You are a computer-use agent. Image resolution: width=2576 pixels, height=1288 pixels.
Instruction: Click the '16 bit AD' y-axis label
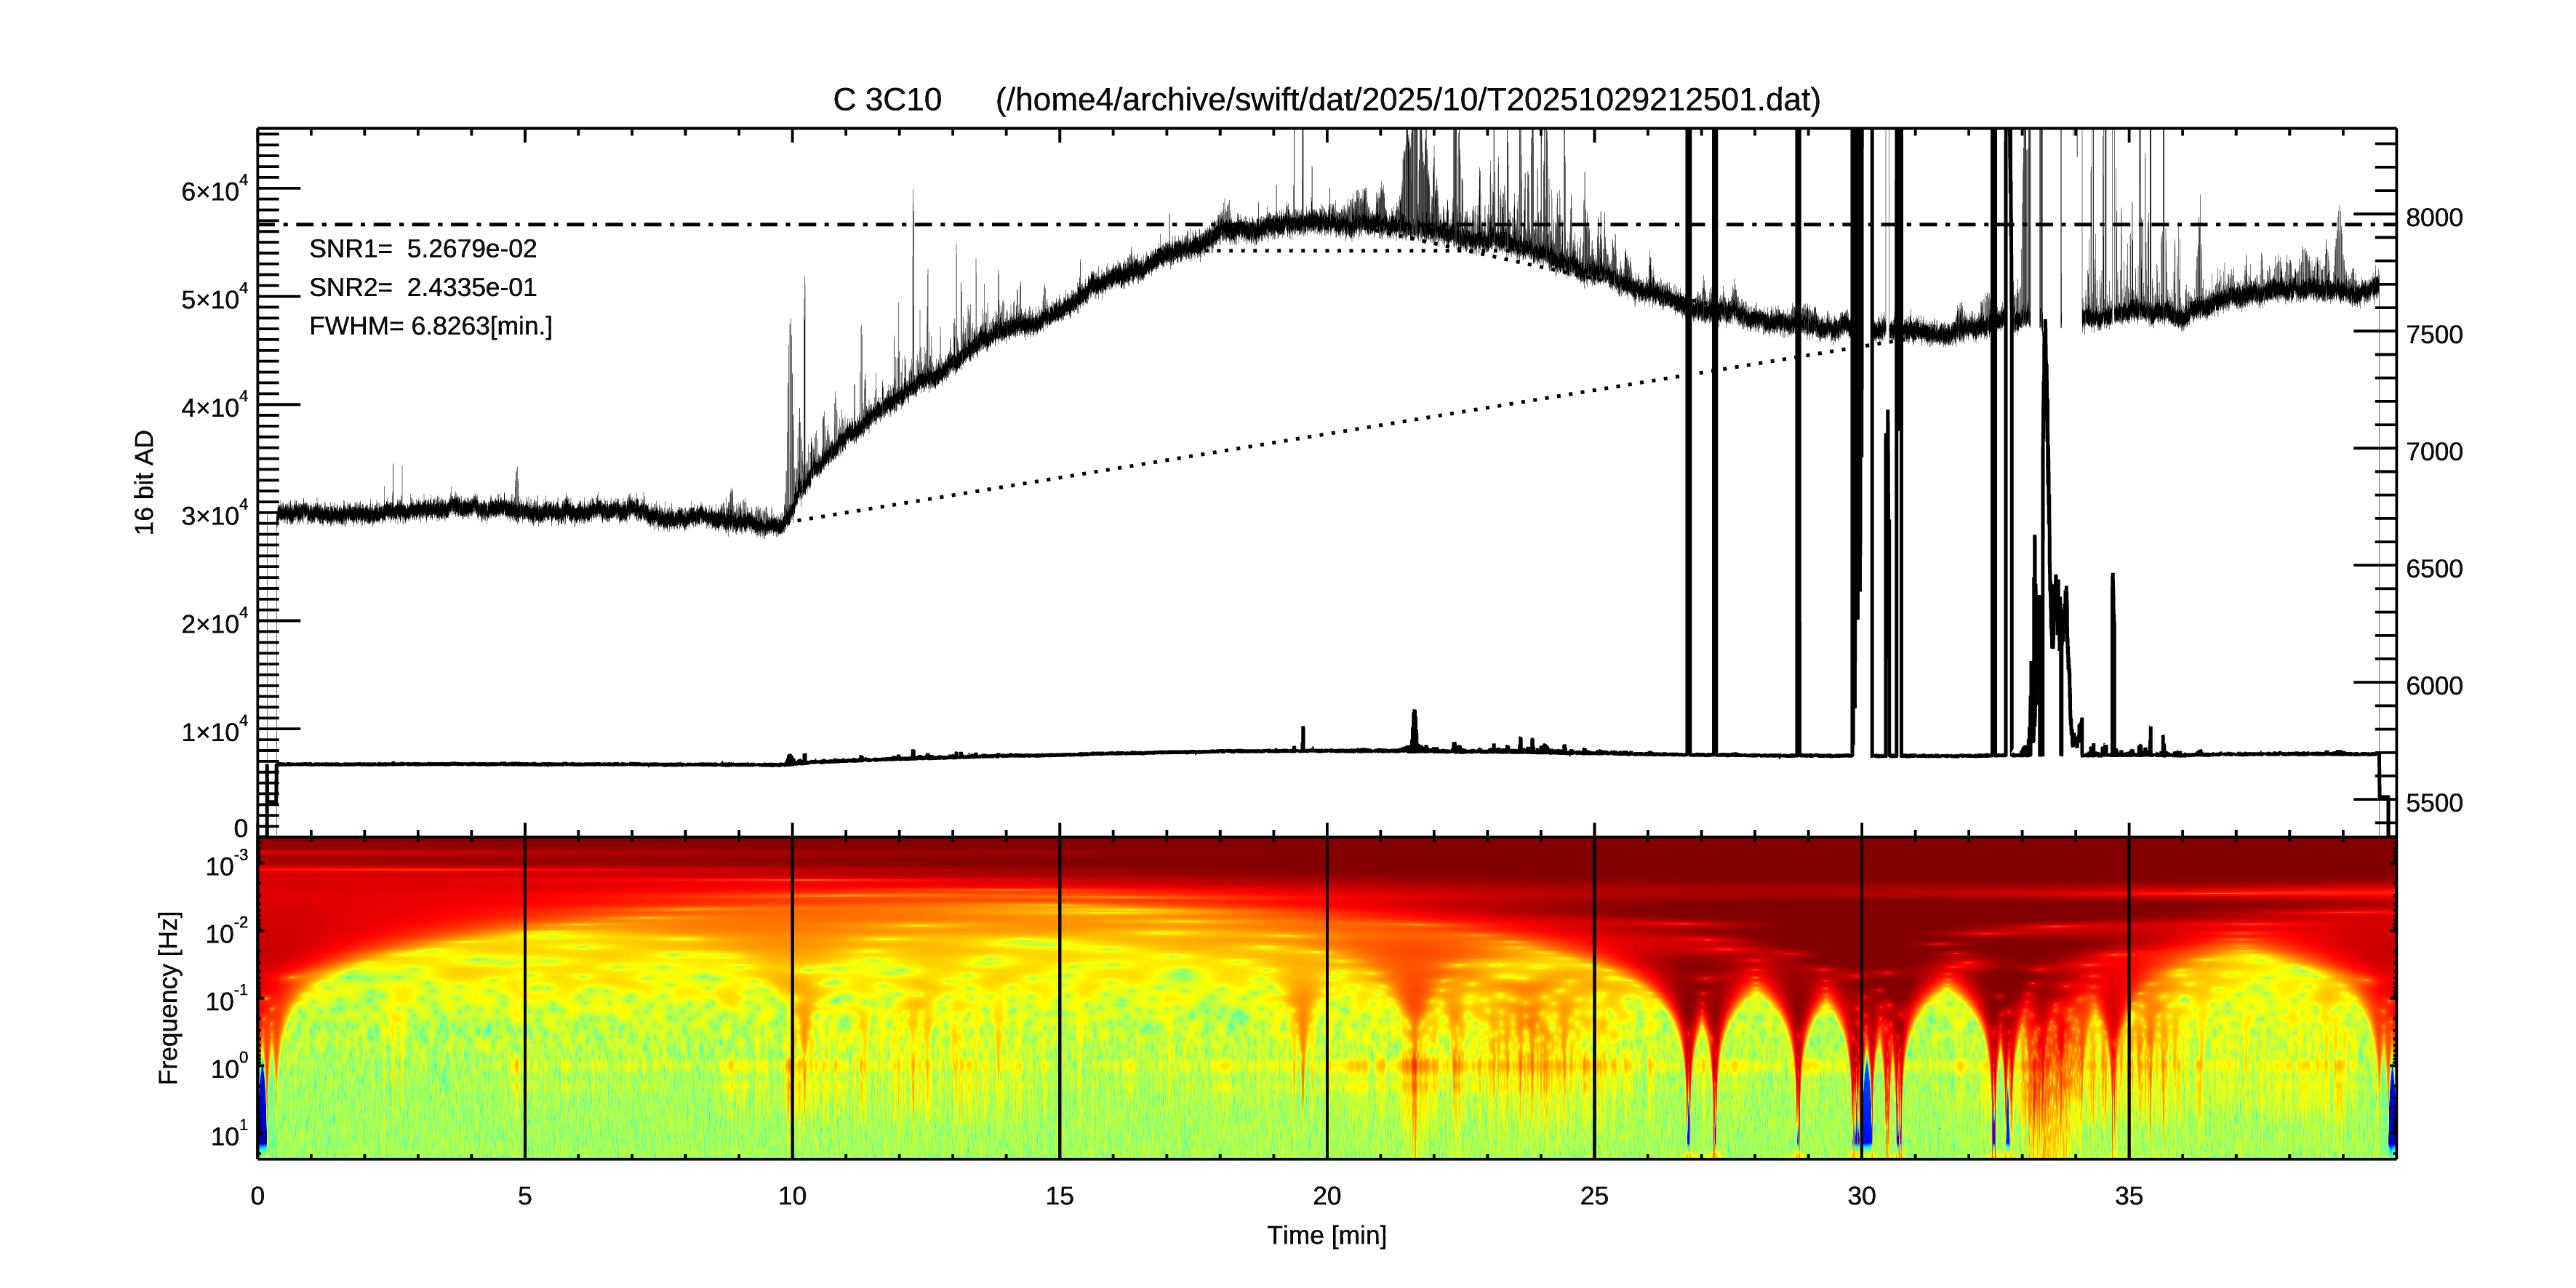(x=145, y=482)
